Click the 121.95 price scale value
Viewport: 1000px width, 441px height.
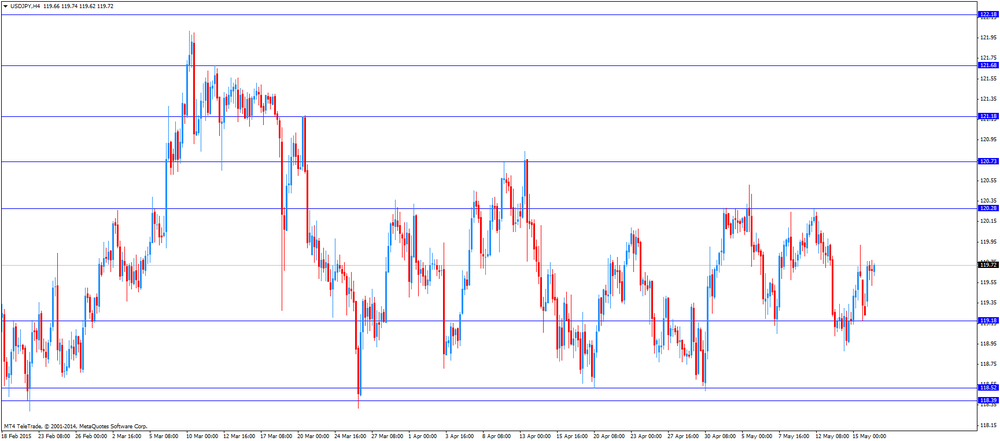coord(989,37)
